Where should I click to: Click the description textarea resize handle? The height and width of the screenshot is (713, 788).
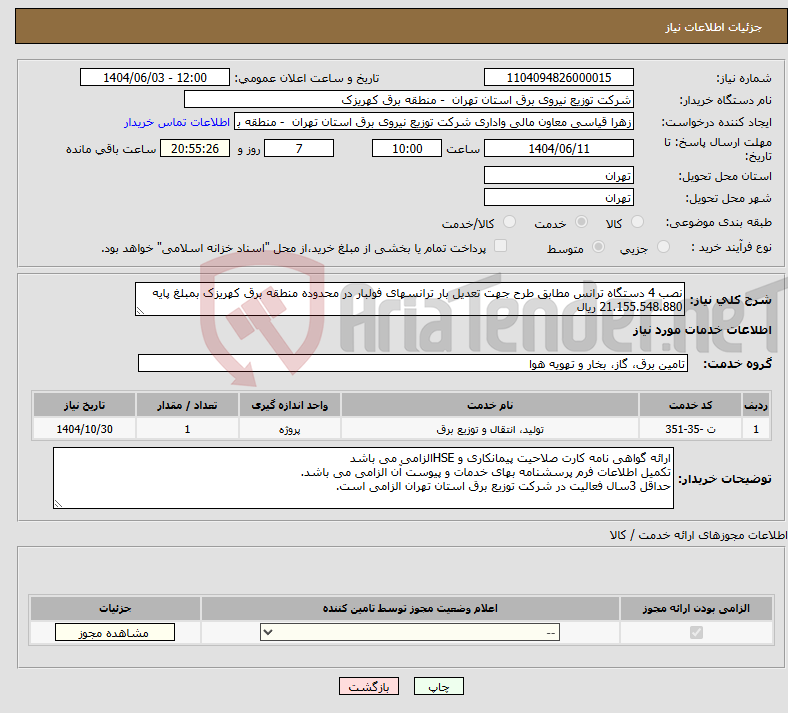[140, 311]
